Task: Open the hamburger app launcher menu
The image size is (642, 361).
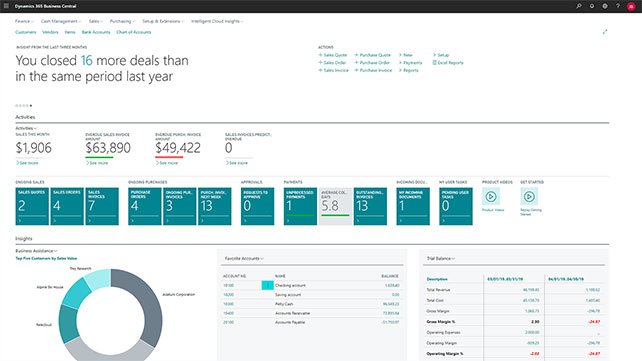Action: [6, 6]
